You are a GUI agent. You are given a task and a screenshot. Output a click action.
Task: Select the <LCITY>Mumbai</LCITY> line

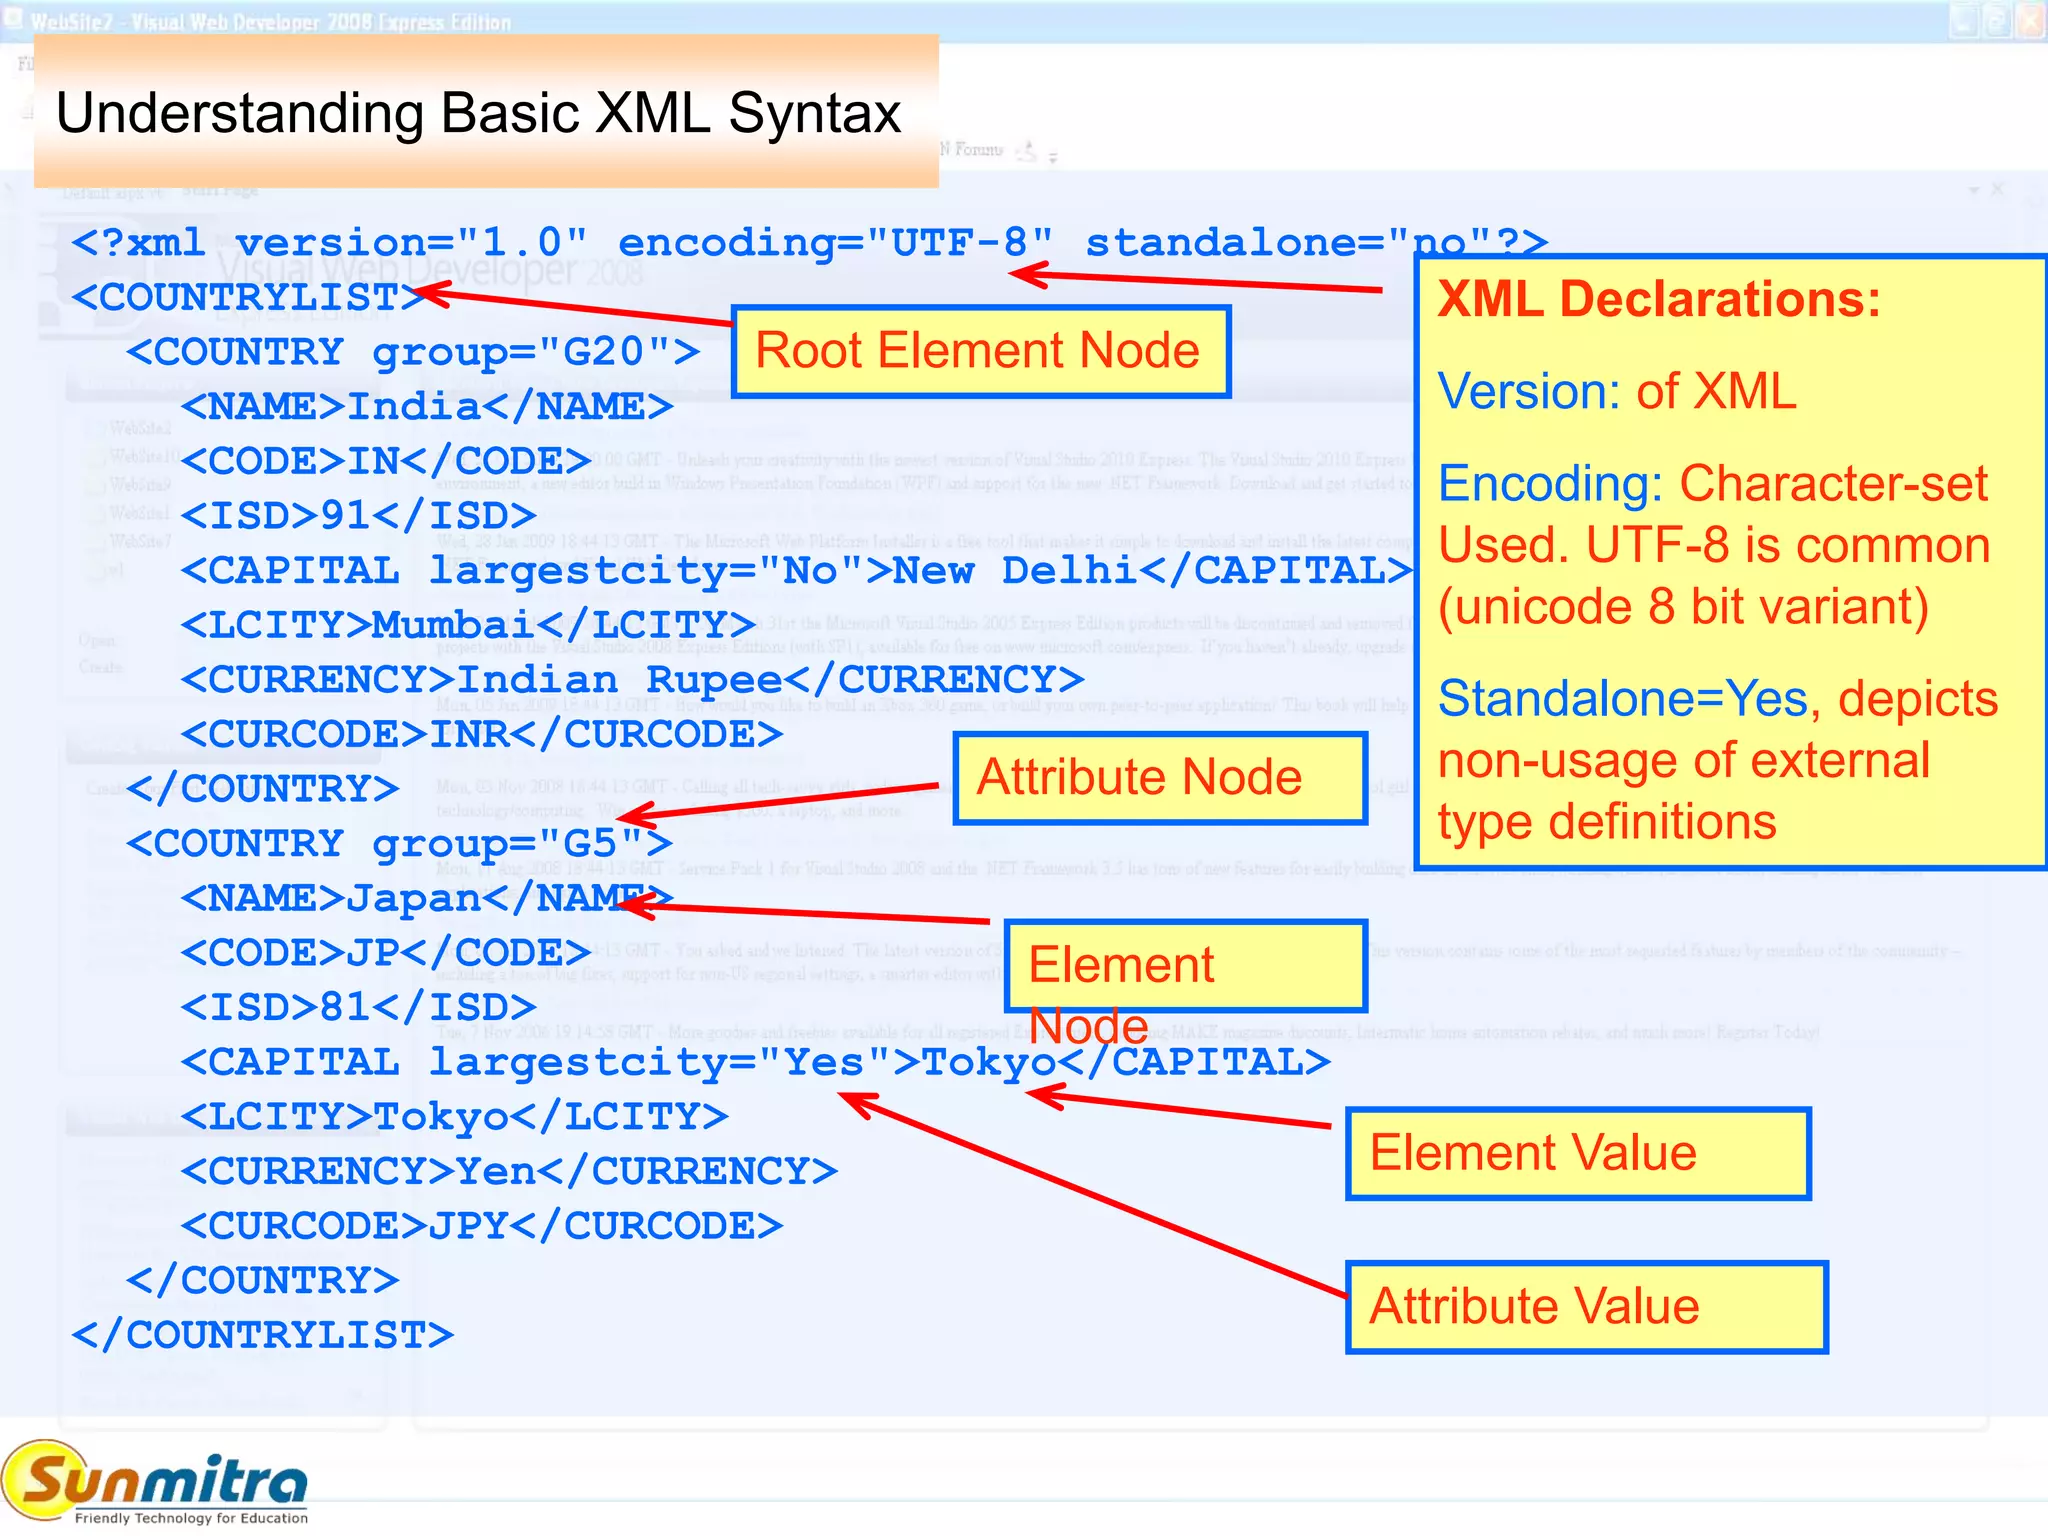(x=468, y=625)
